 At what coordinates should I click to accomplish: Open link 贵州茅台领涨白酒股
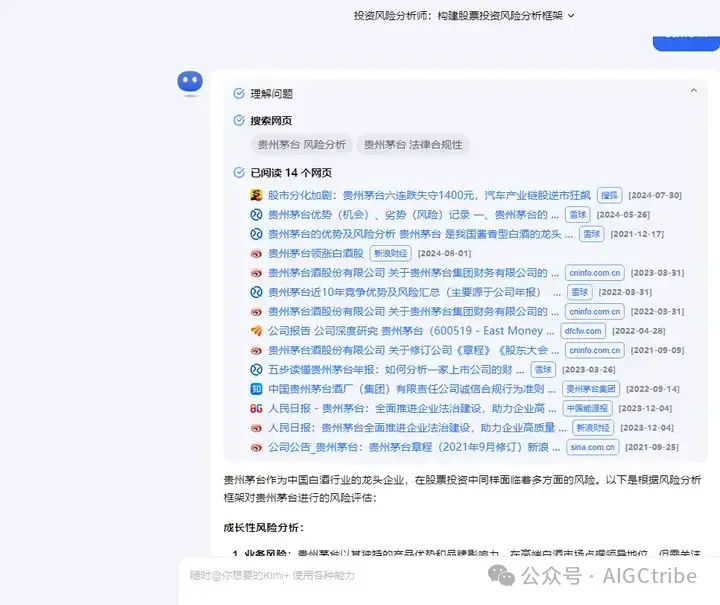pyautogui.click(x=316, y=253)
